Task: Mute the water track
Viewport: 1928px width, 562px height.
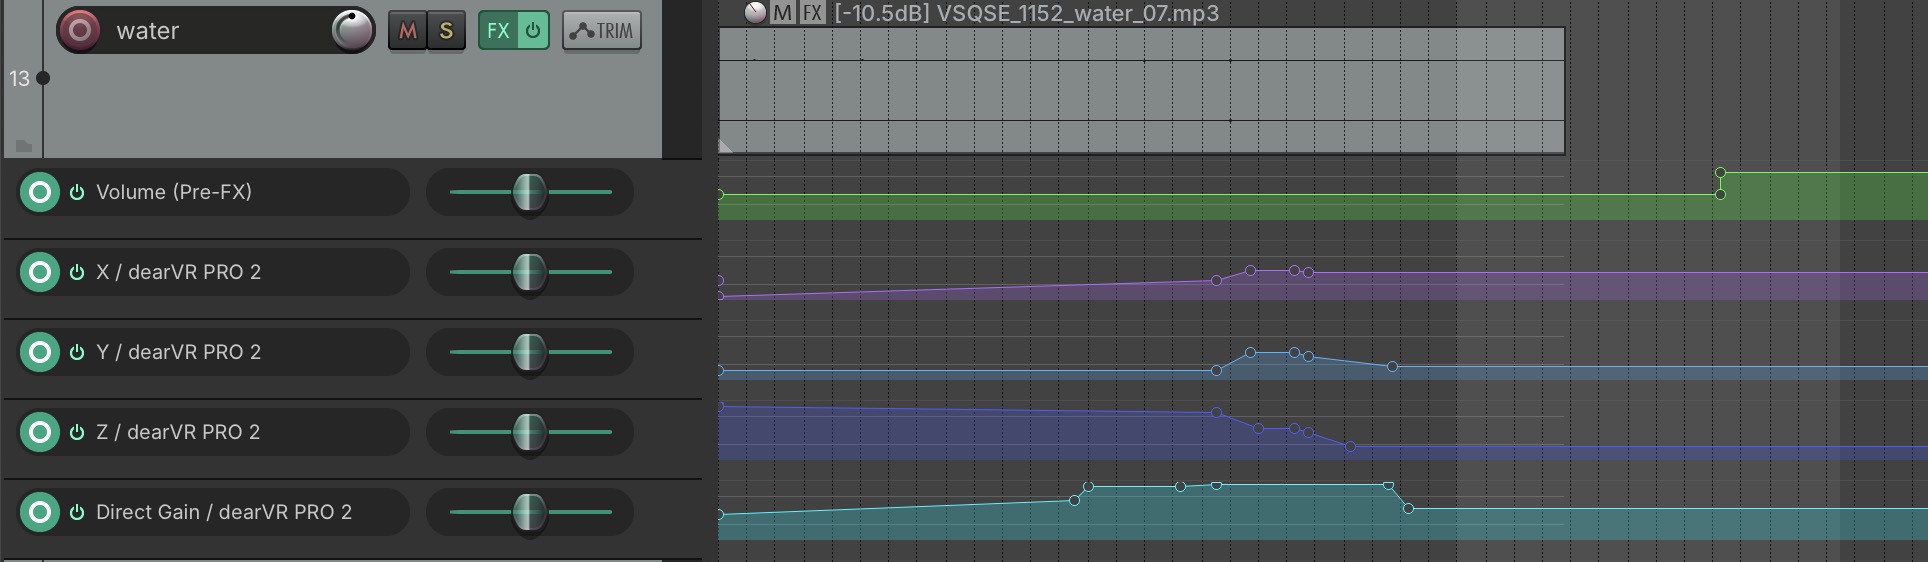Action: [x=407, y=31]
